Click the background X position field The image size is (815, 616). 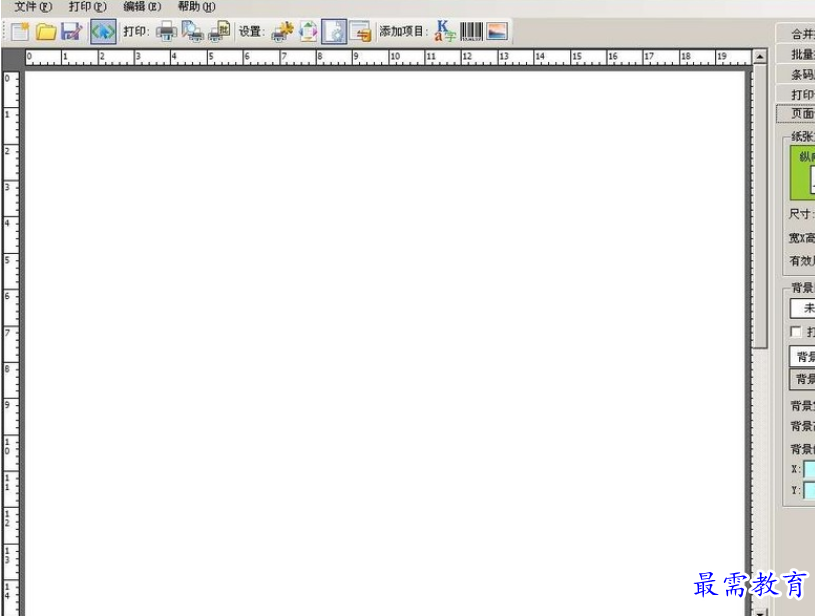coord(809,469)
